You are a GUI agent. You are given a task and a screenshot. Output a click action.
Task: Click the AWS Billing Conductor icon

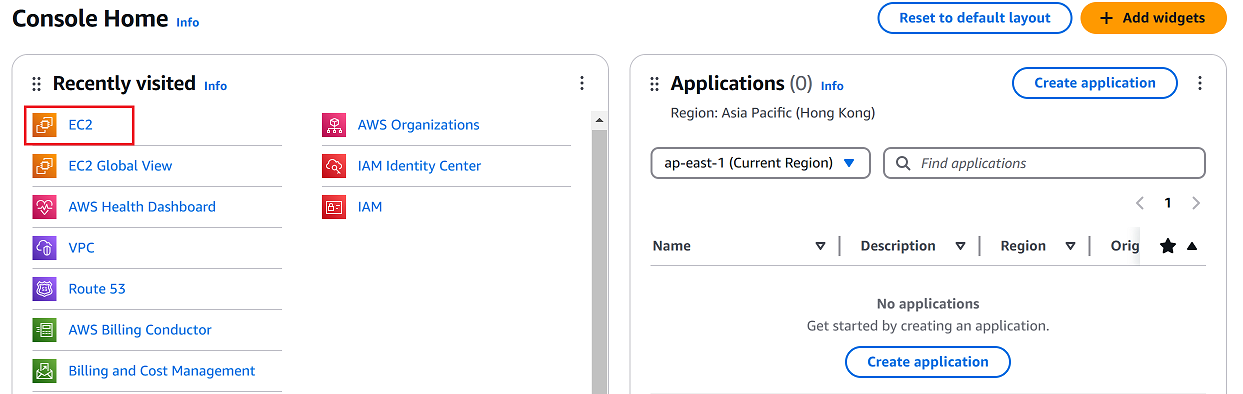click(44, 330)
